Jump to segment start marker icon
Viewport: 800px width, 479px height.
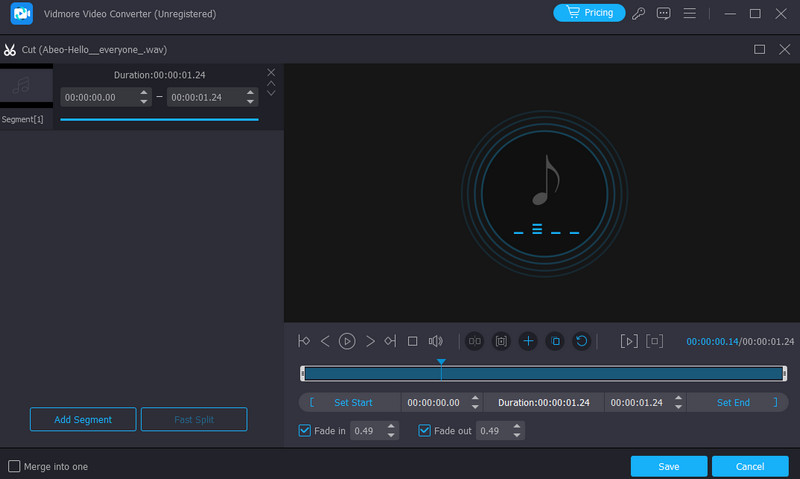pyautogui.click(x=304, y=341)
